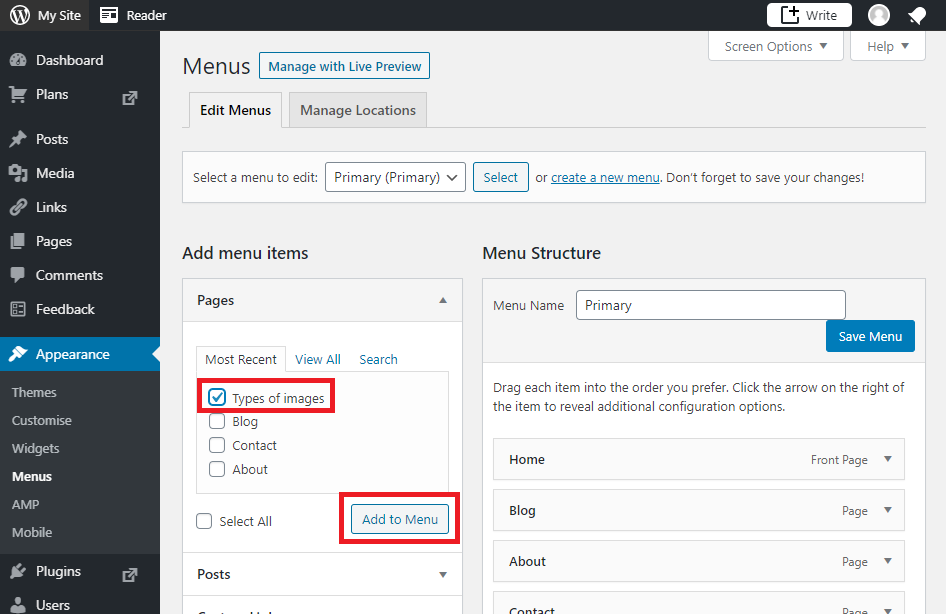Check the About page checkbox
This screenshot has width=946, height=614.
[x=217, y=469]
